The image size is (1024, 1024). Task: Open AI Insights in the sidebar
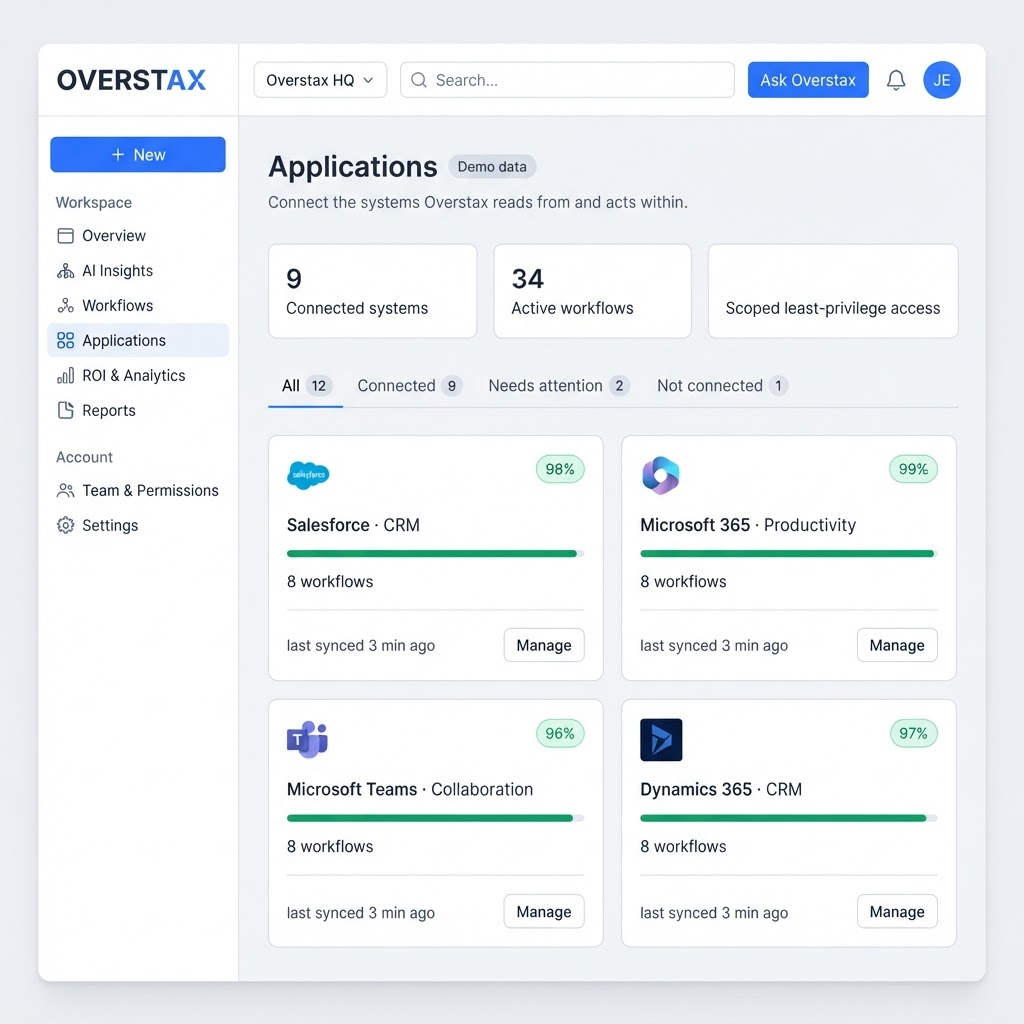[x=138, y=271]
